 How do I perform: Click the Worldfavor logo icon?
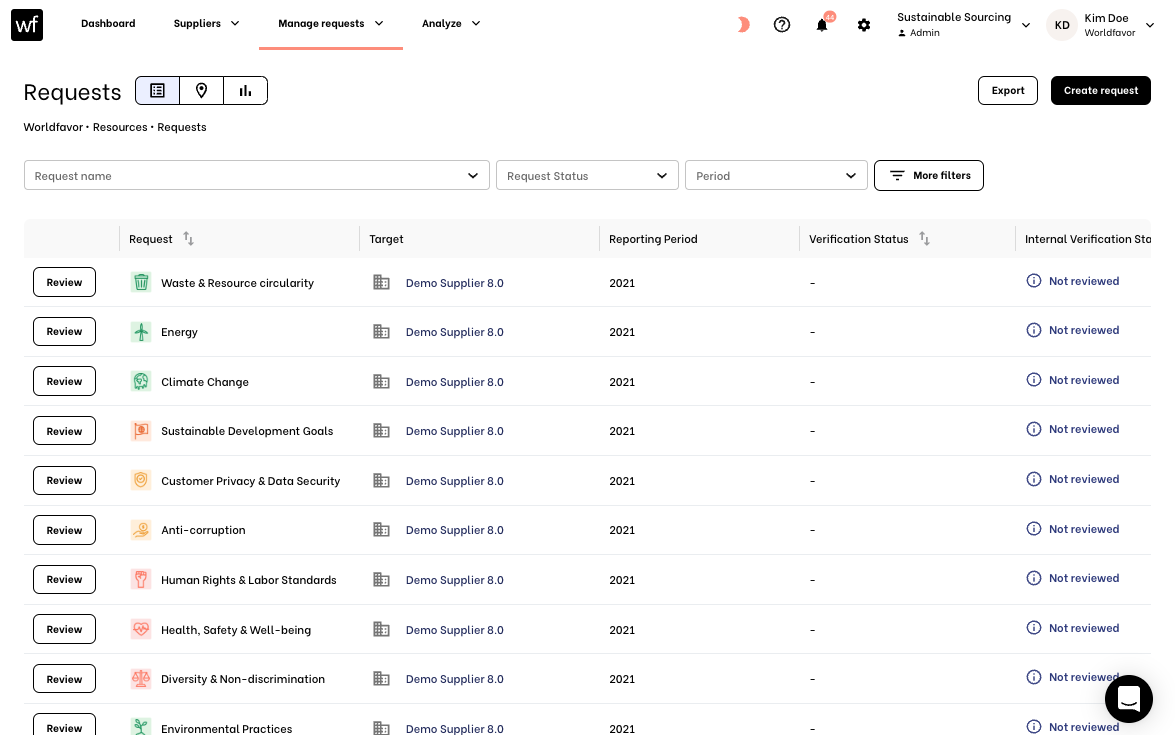pos(27,24)
